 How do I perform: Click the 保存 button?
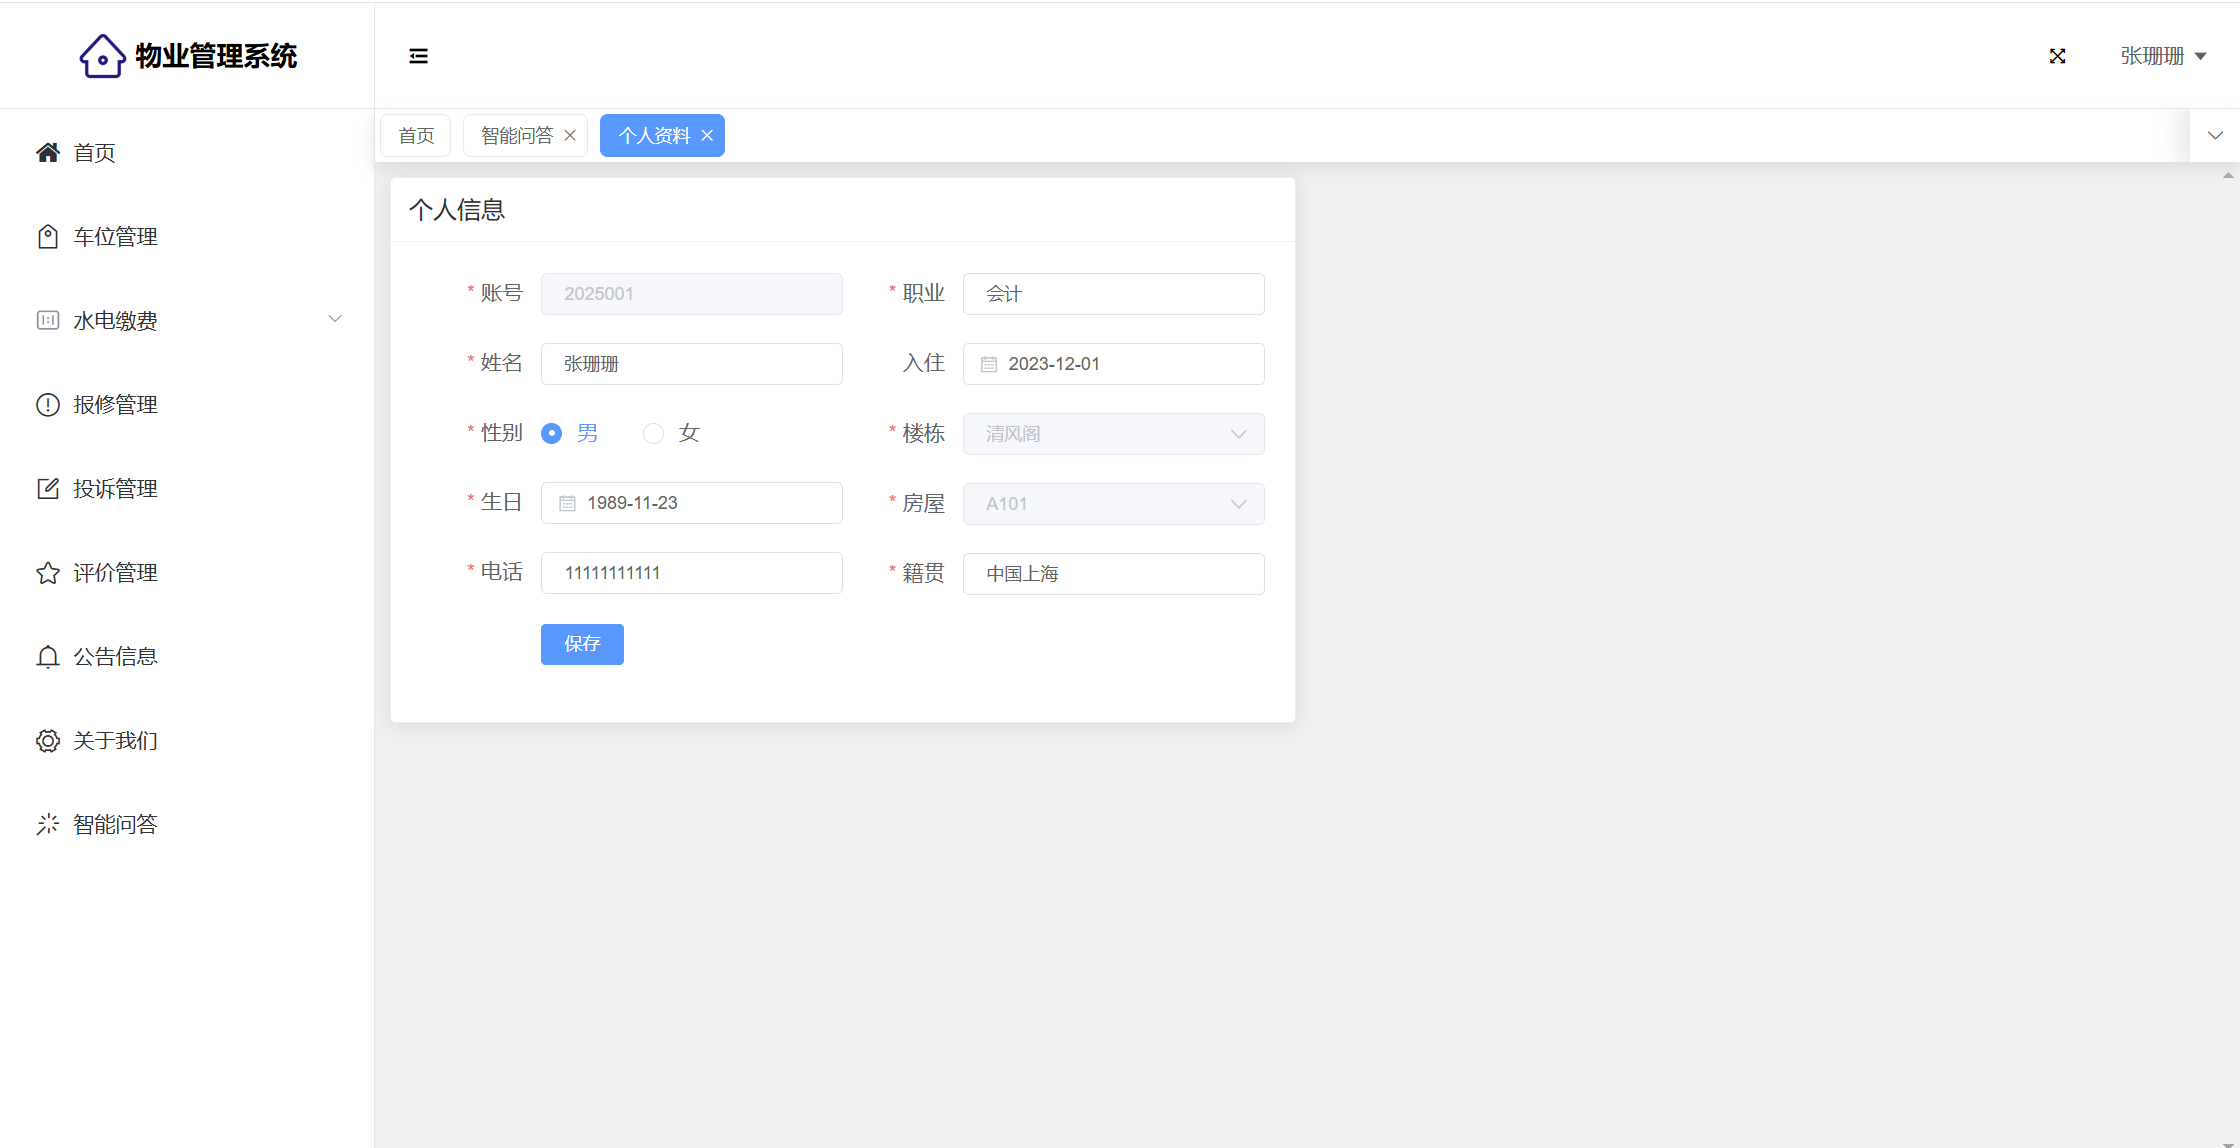click(582, 644)
